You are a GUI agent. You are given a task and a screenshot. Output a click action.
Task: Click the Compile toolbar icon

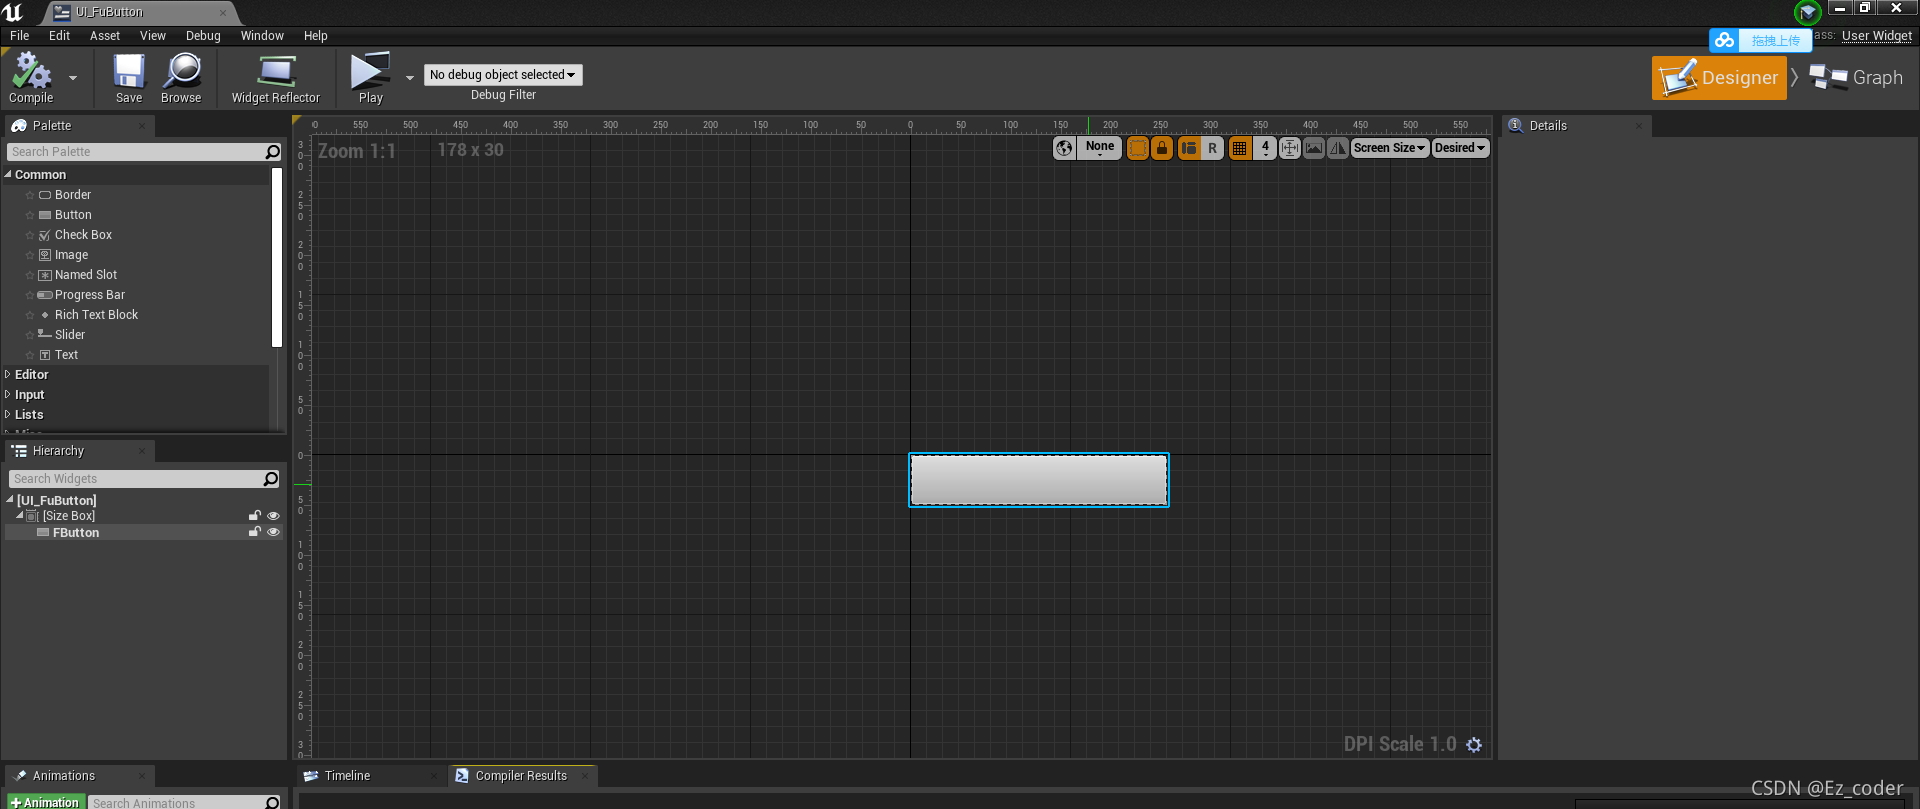[x=31, y=78]
